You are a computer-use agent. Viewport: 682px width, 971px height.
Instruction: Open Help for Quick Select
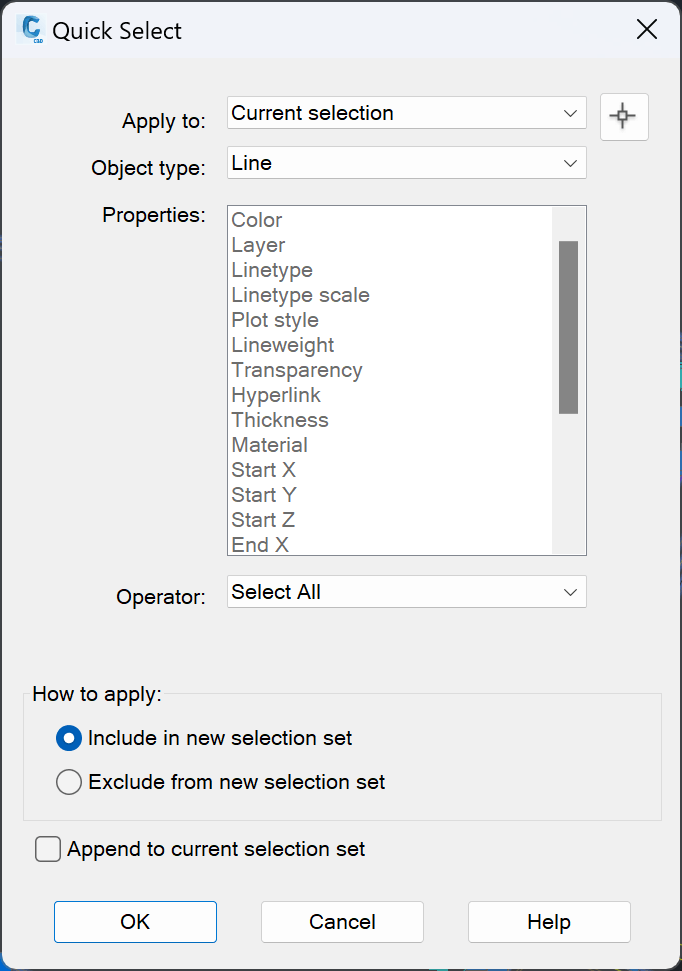(x=549, y=922)
